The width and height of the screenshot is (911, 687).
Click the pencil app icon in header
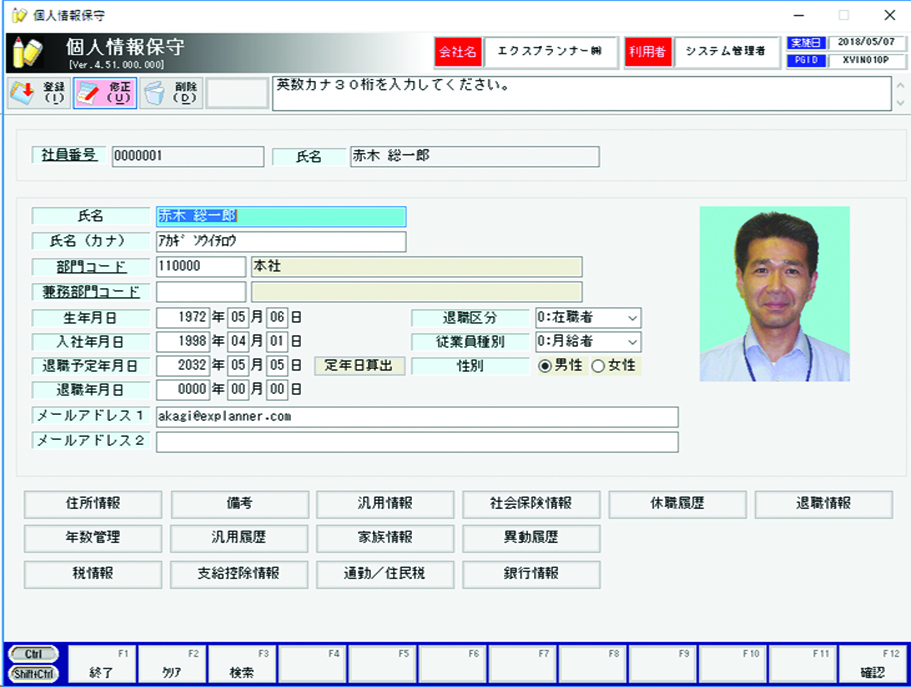28,52
